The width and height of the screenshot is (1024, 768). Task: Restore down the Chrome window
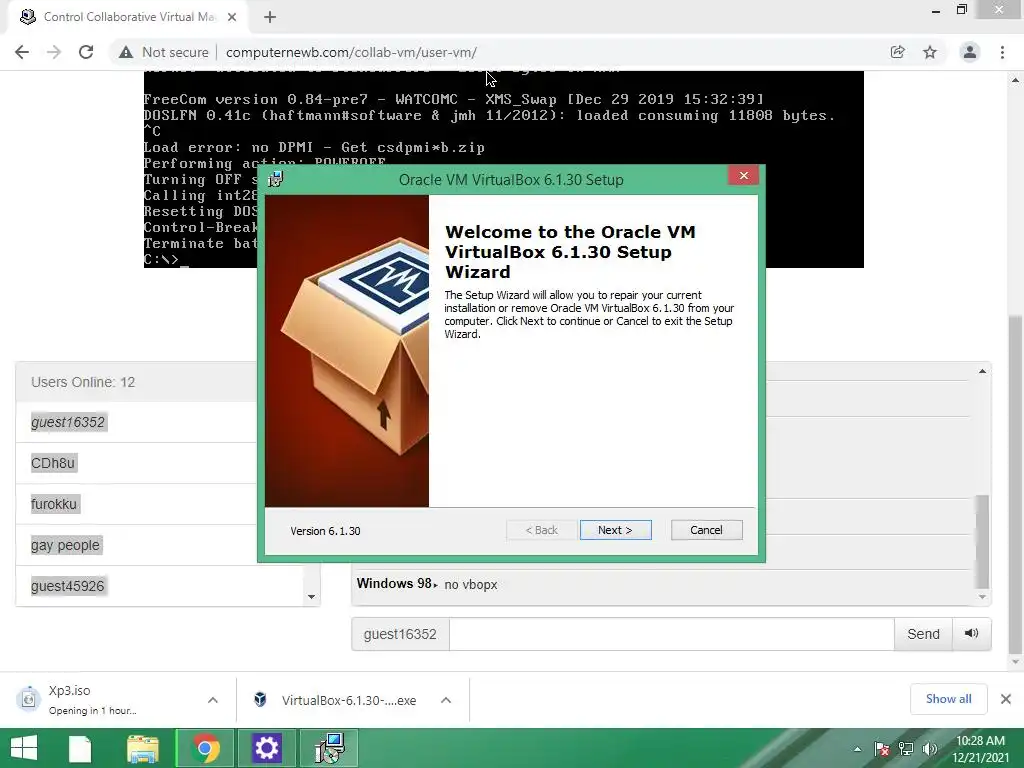coord(962,10)
